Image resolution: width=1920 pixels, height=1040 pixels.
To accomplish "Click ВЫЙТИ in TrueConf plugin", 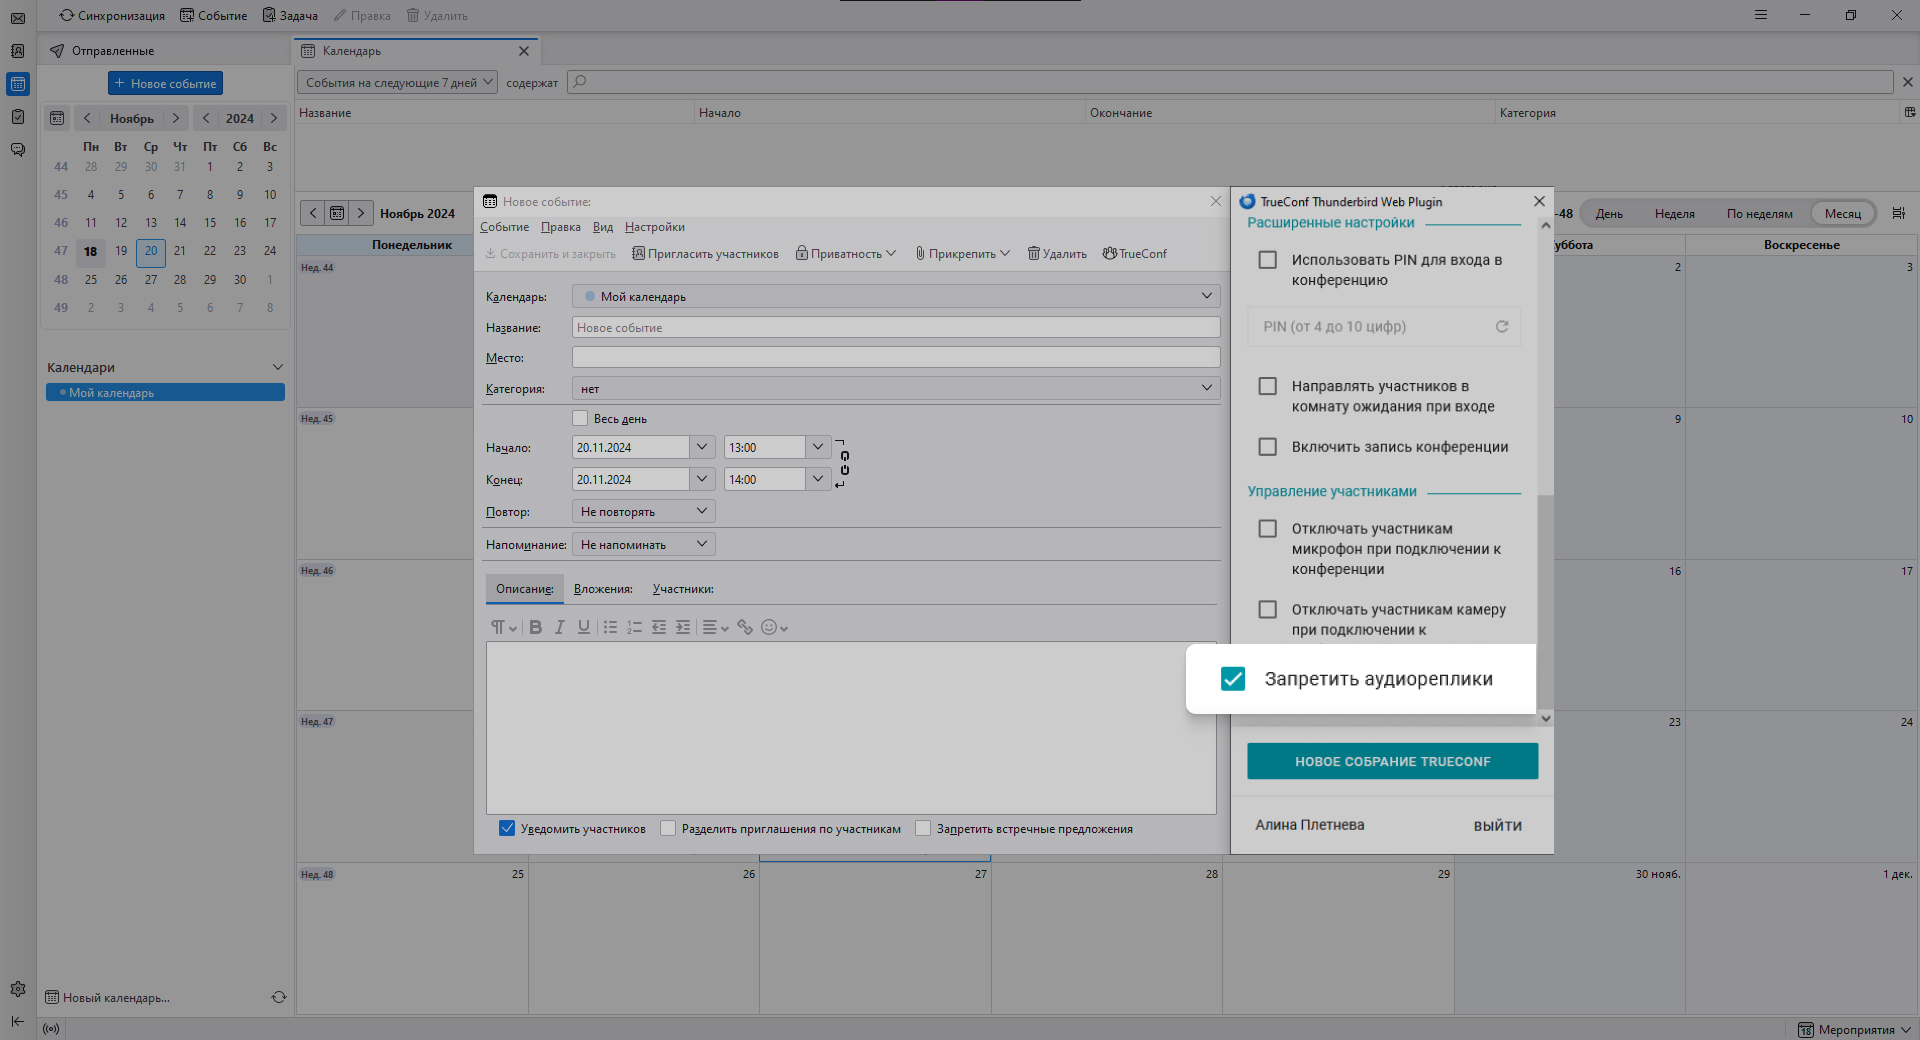I will coord(1497,825).
